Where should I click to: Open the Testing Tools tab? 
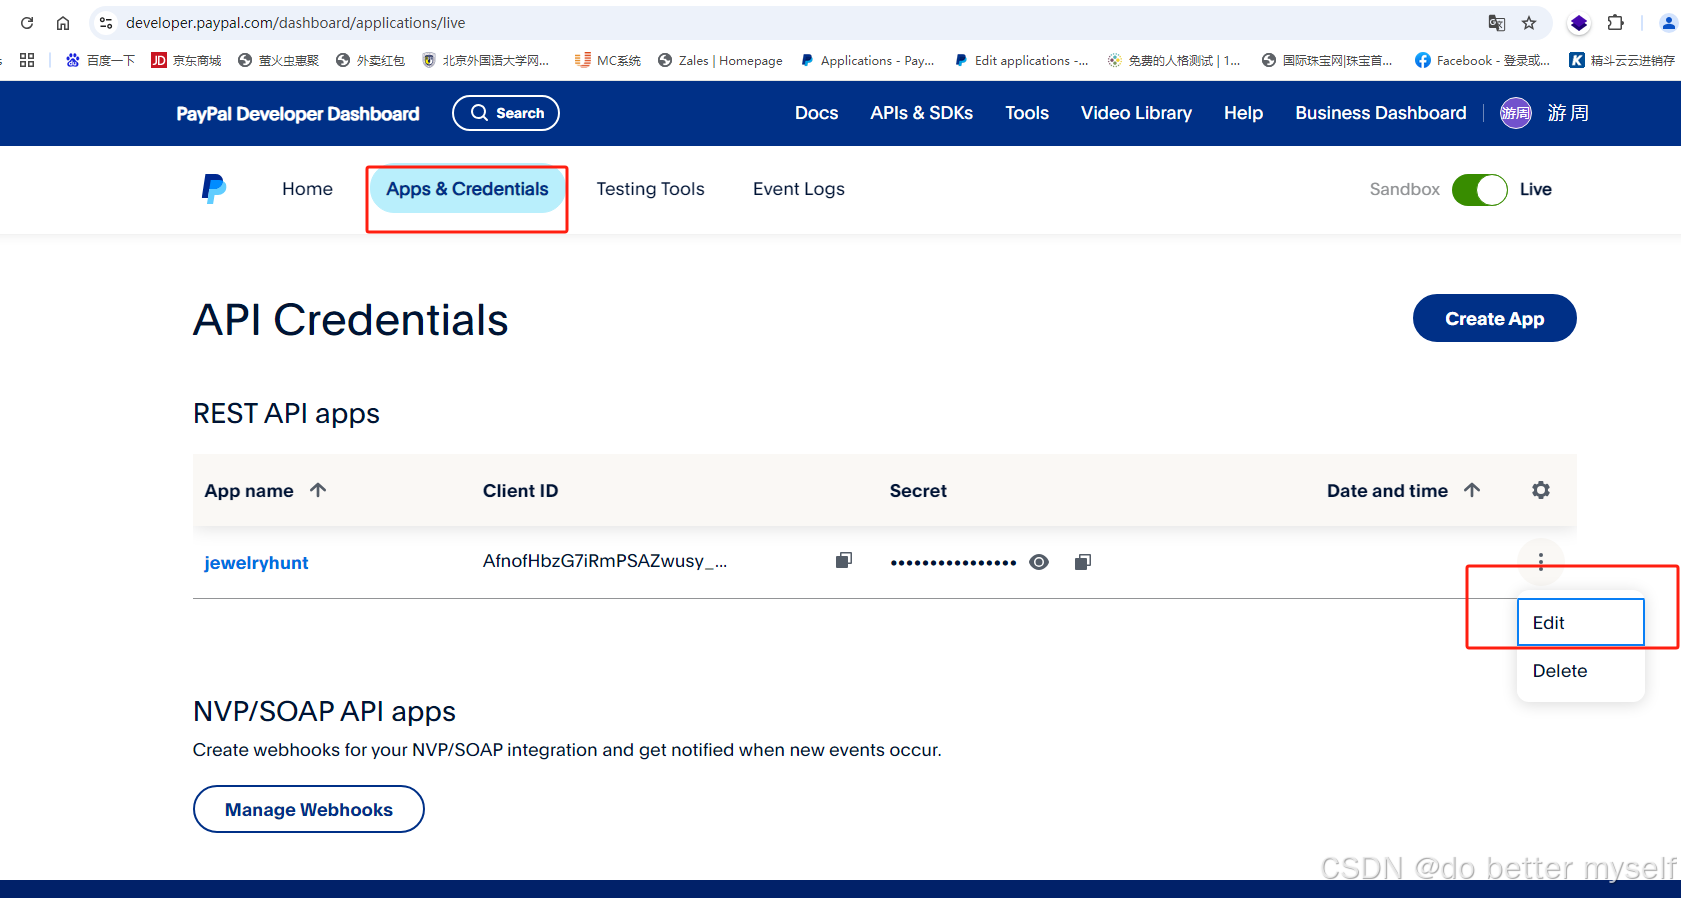tap(650, 189)
